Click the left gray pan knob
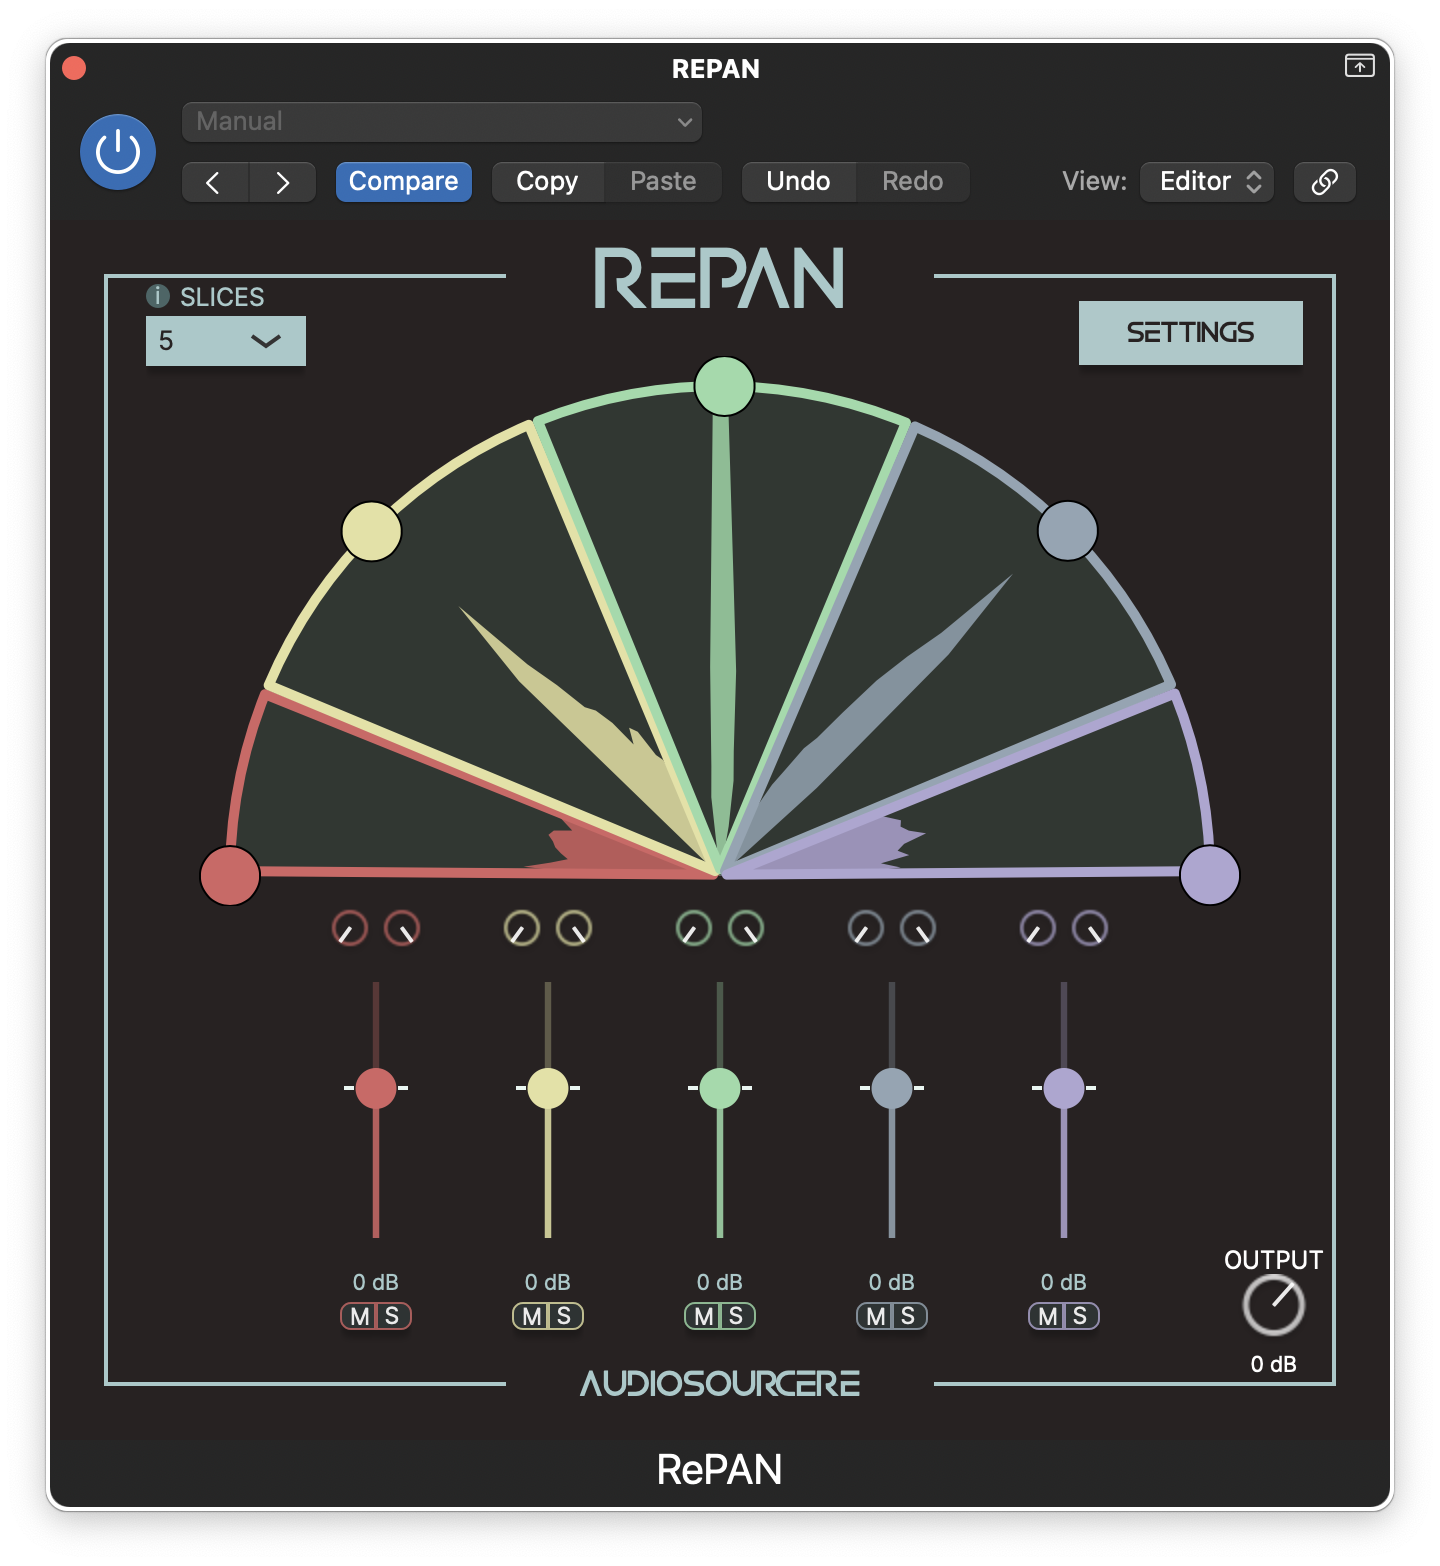Image resolution: width=1440 pixels, height=1566 pixels. (866, 929)
